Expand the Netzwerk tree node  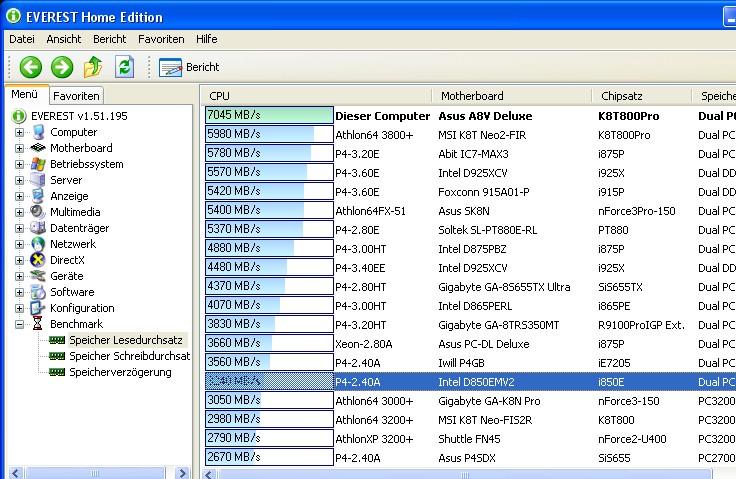(19, 244)
